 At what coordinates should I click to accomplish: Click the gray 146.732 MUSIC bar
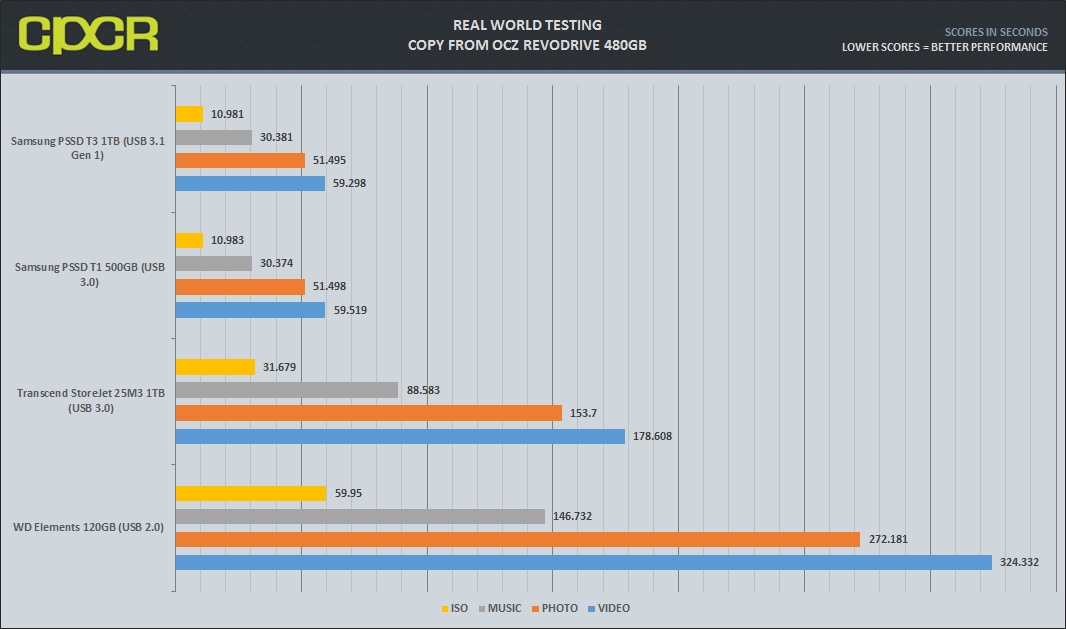[360, 517]
